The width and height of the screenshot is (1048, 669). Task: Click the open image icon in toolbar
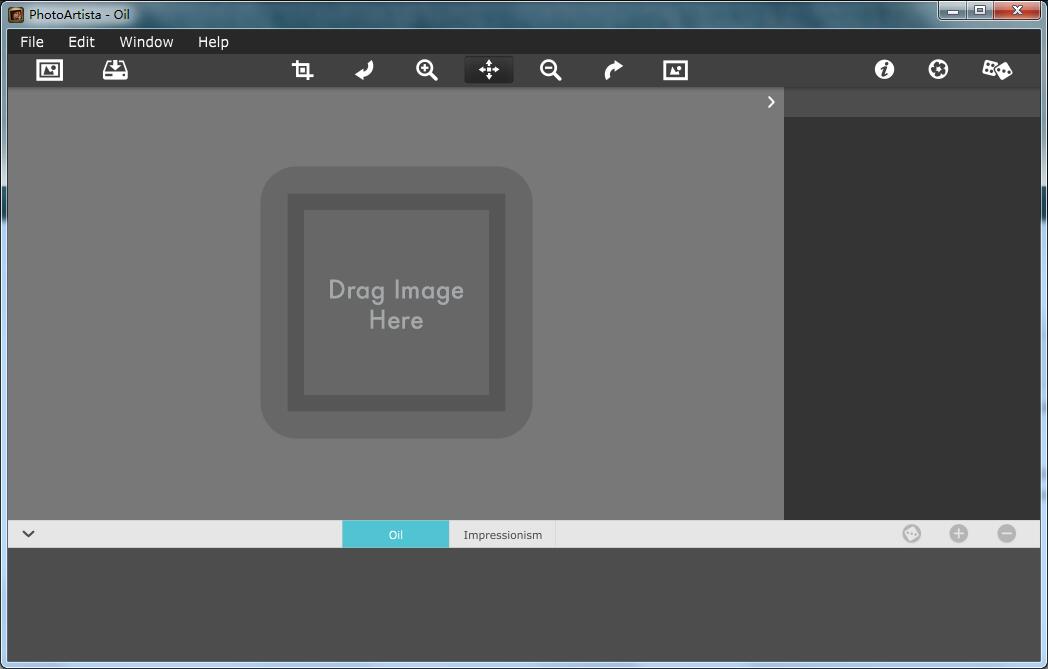tap(49, 70)
